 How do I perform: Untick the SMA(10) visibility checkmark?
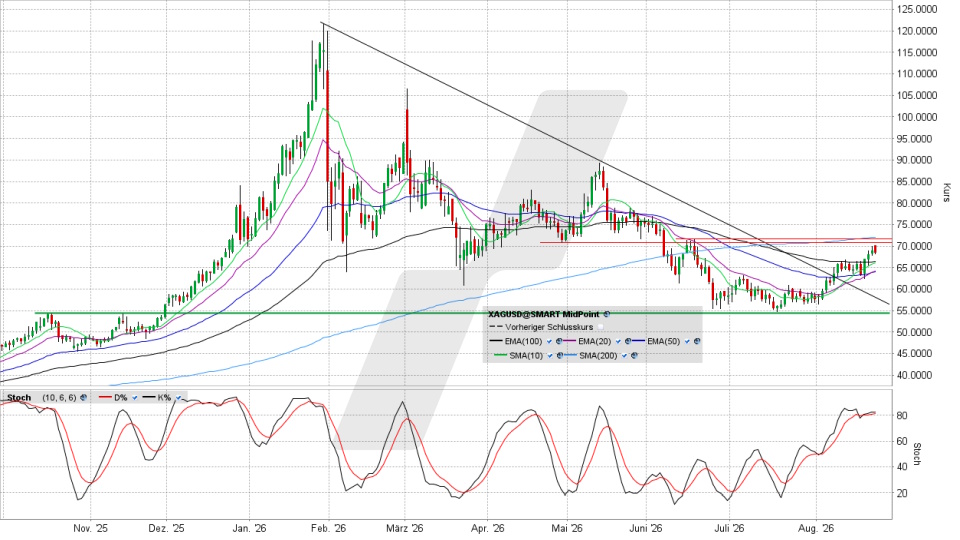pyautogui.click(x=550, y=356)
